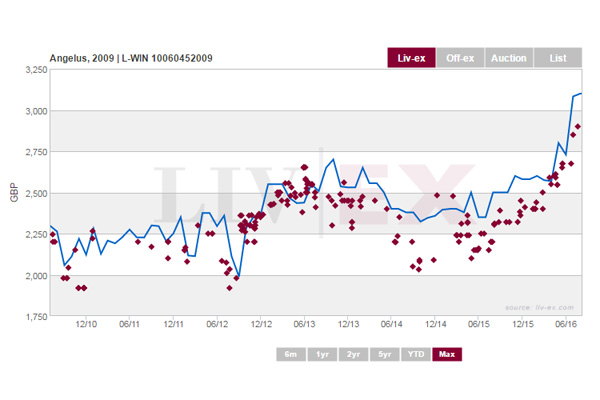Click the 06/11 date label

pyautogui.click(x=129, y=324)
